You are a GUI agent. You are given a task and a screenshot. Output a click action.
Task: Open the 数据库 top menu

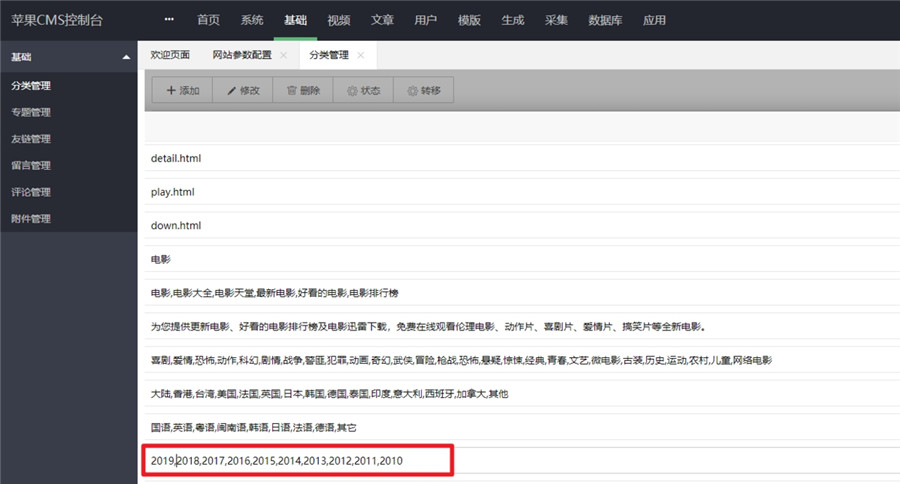click(608, 20)
